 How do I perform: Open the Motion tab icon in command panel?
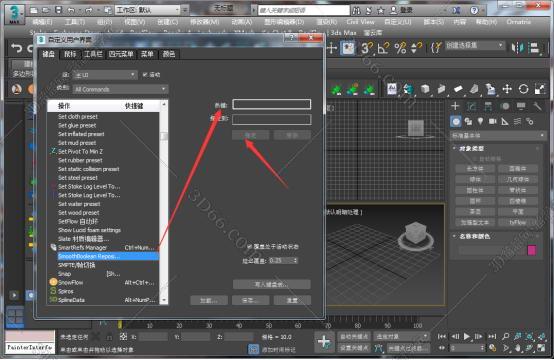[505, 106]
